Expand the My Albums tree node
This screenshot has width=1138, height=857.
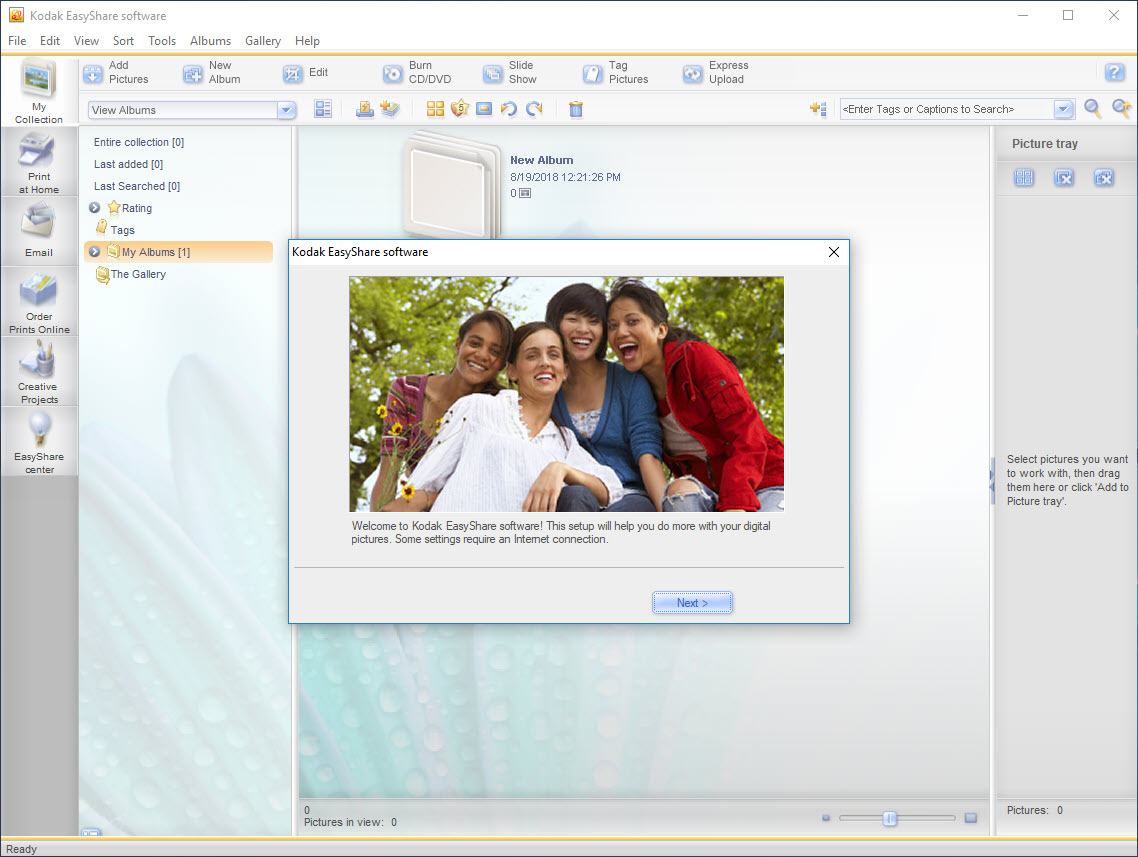point(94,252)
